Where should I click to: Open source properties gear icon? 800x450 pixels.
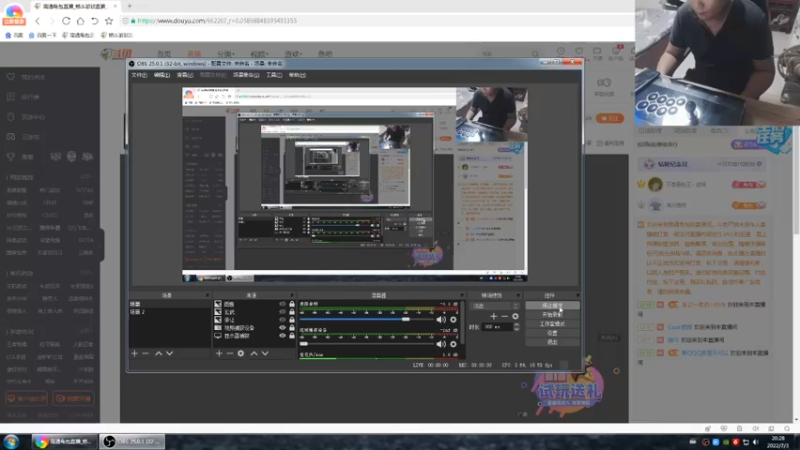pos(241,353)
